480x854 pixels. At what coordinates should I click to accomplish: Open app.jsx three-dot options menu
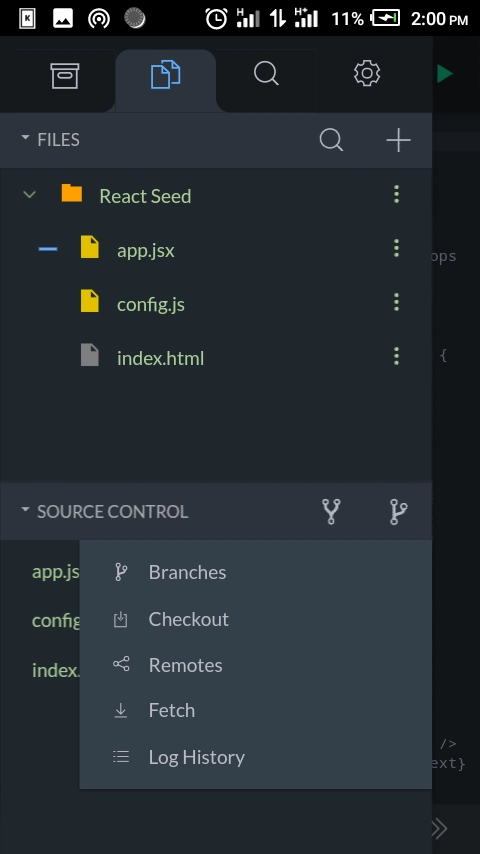pos(397,248)
